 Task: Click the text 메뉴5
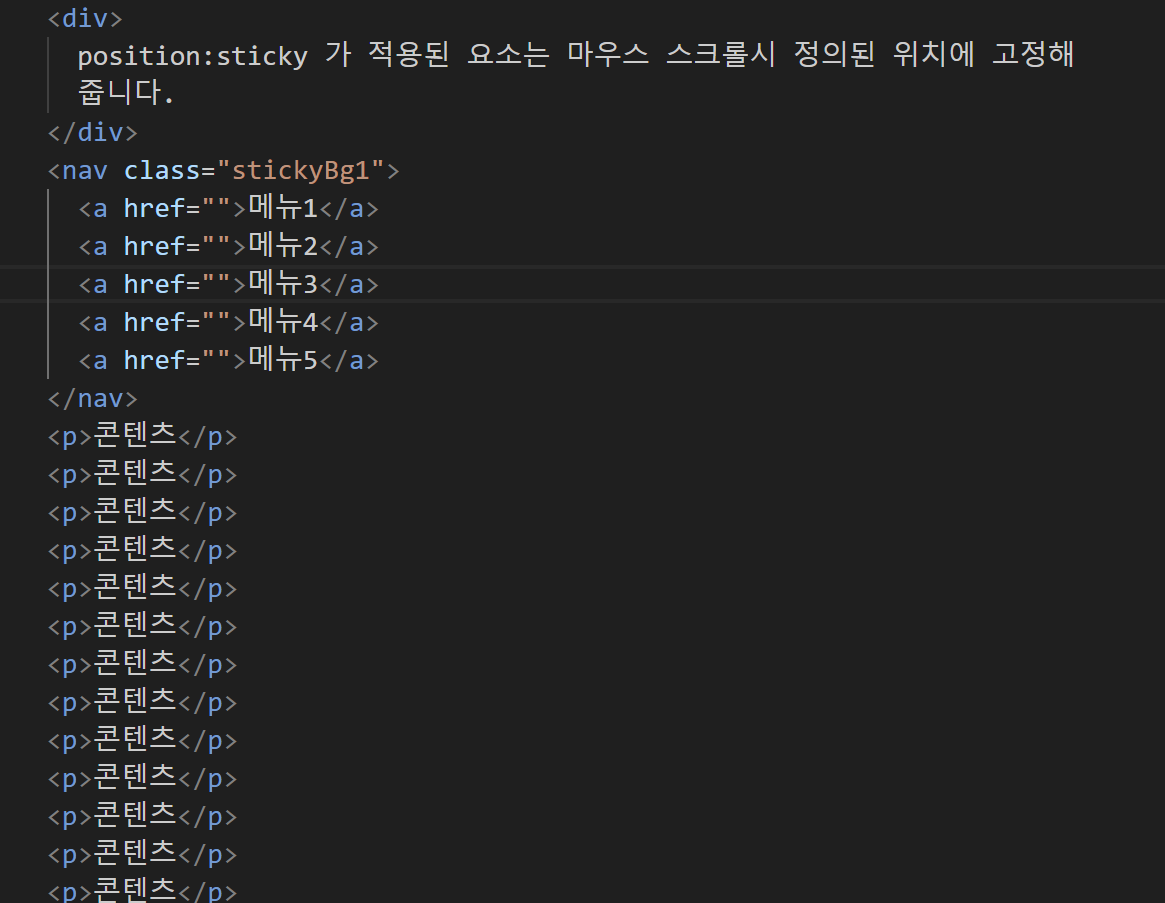[x=282, y=359]
